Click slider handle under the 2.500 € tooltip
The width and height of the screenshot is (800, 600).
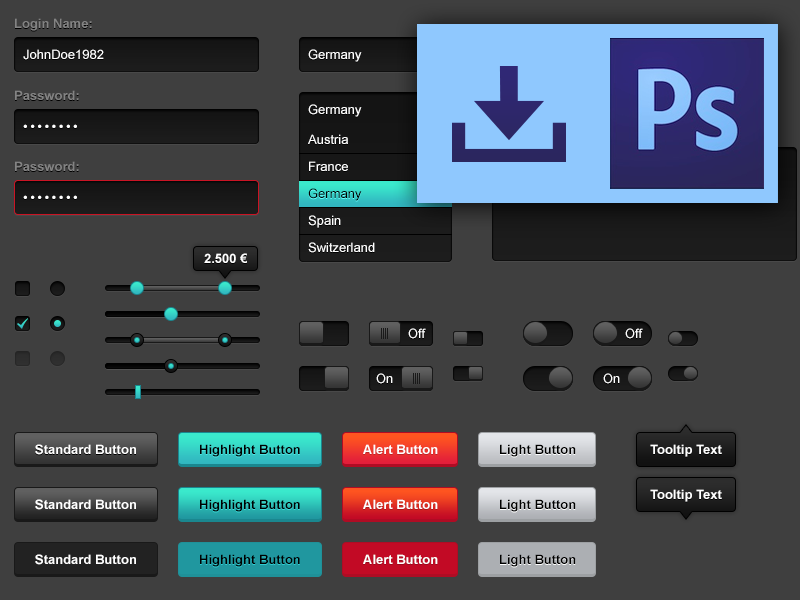click(x=225, y=288)
